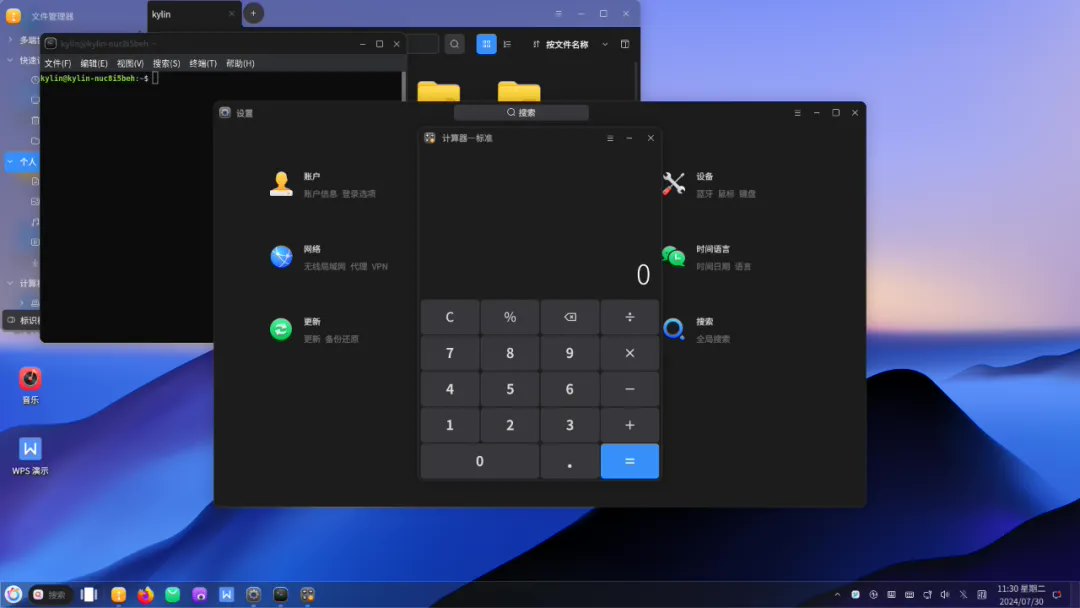Viewport: 1080px width, 608px height.
Task: Open the 账户 (Account) settings icon
Action: pos(281,184)
